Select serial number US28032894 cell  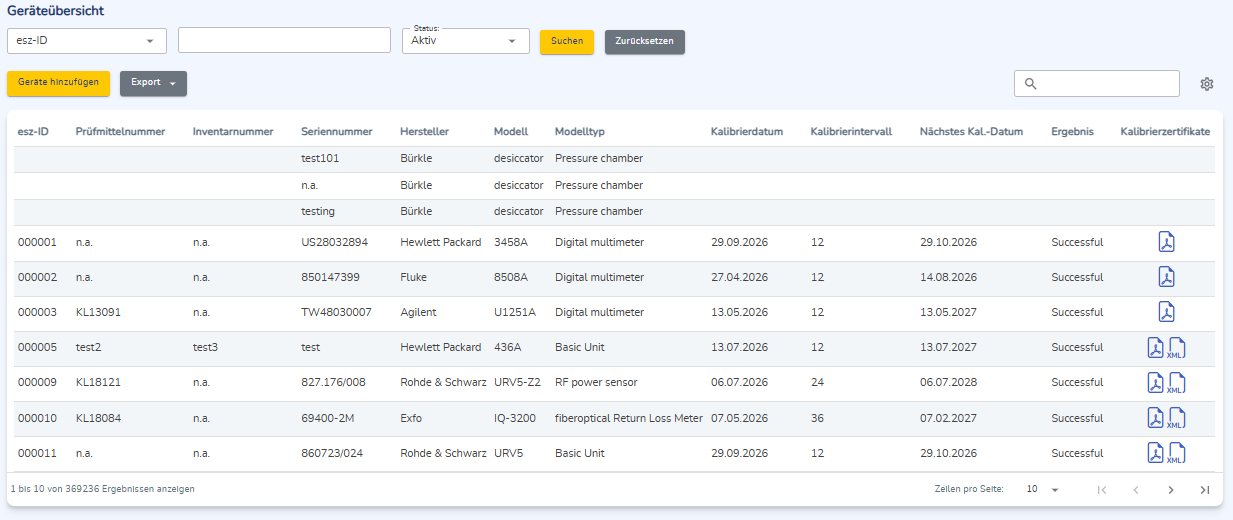tap(334, 242)
